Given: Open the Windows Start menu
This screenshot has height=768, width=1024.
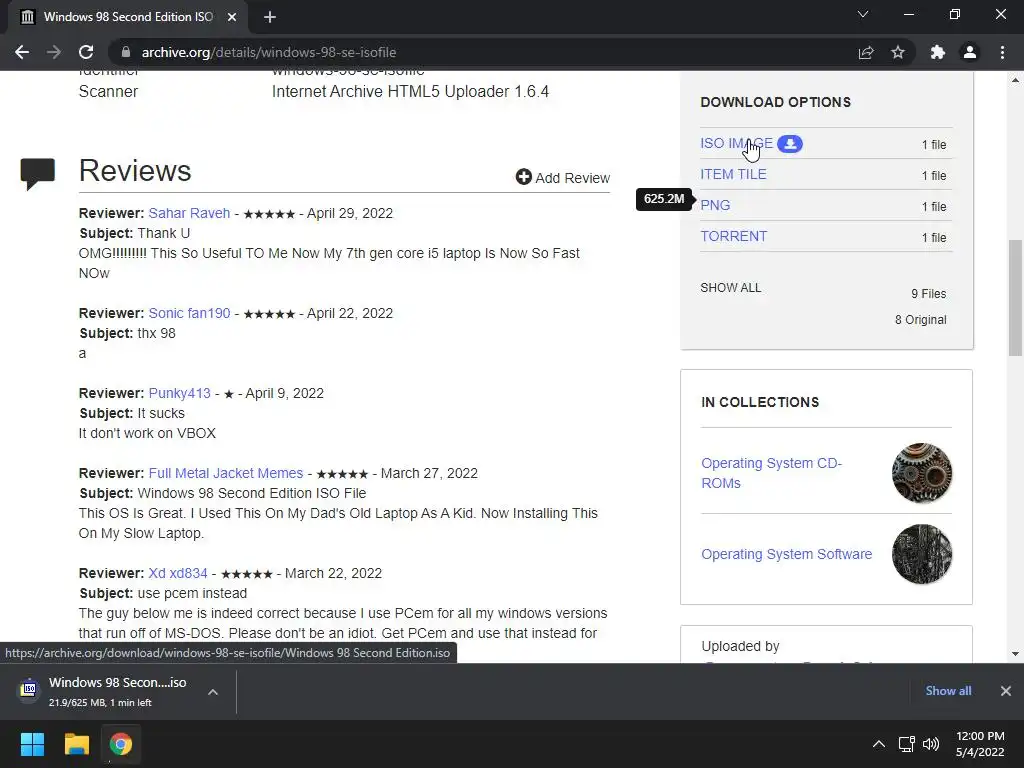Looking at the screenshot, I should click(x=32, y=744).
